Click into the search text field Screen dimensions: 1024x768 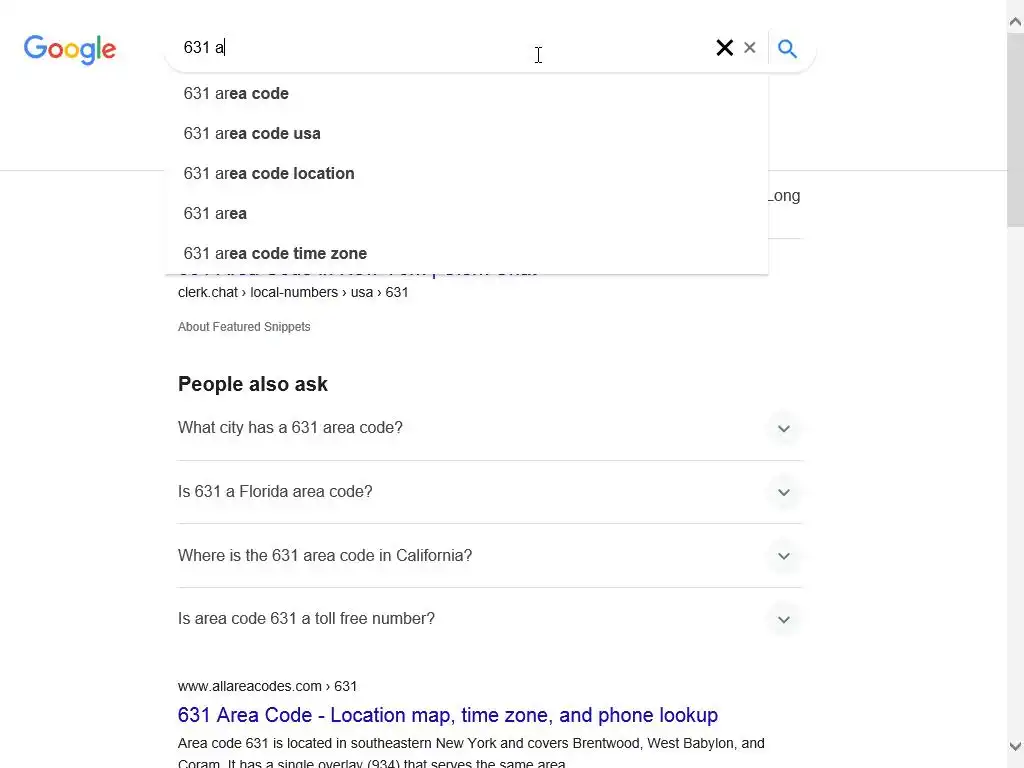[440, 48]
